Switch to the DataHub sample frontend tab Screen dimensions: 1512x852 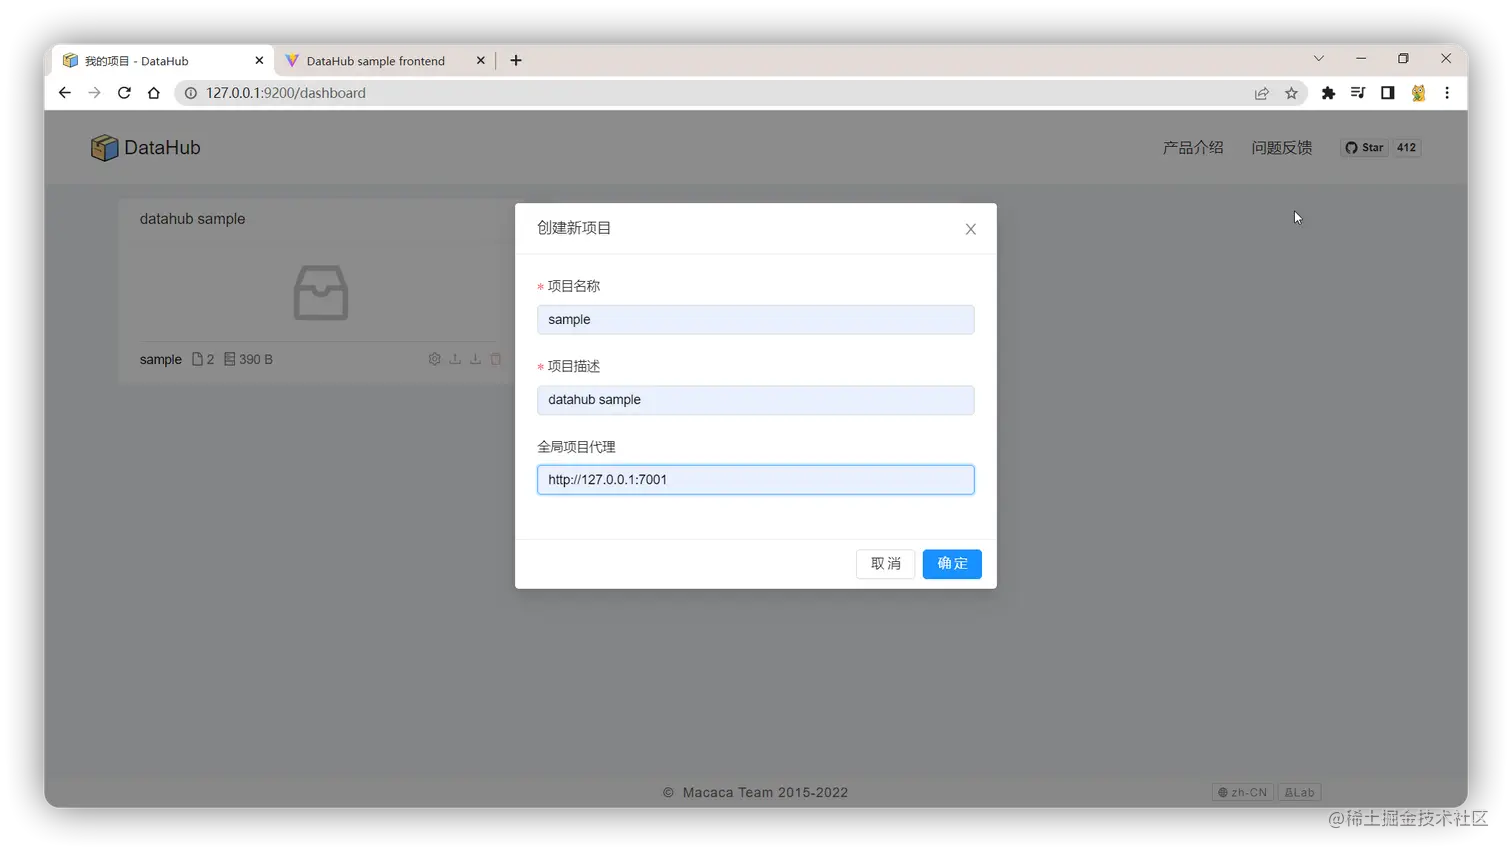coord(375,61)
